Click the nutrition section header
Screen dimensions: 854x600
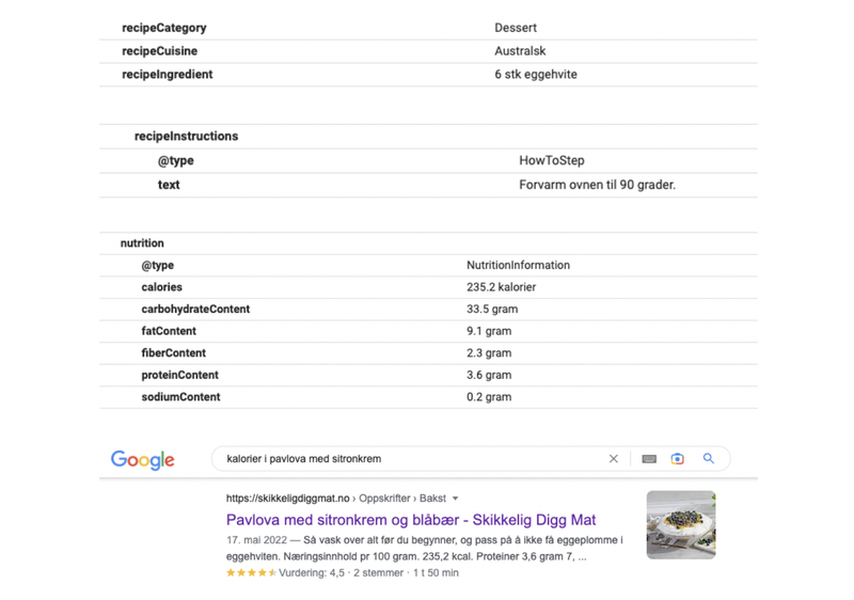pos(142,243)
